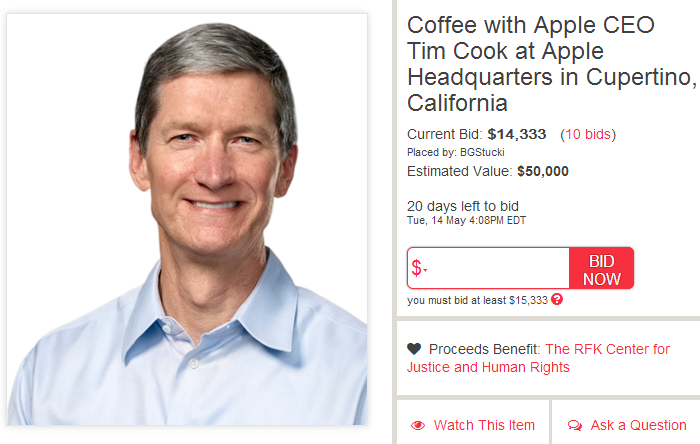700x444 pixels.
Task: Click the eye icon for watching item
Action: (418, 425)
